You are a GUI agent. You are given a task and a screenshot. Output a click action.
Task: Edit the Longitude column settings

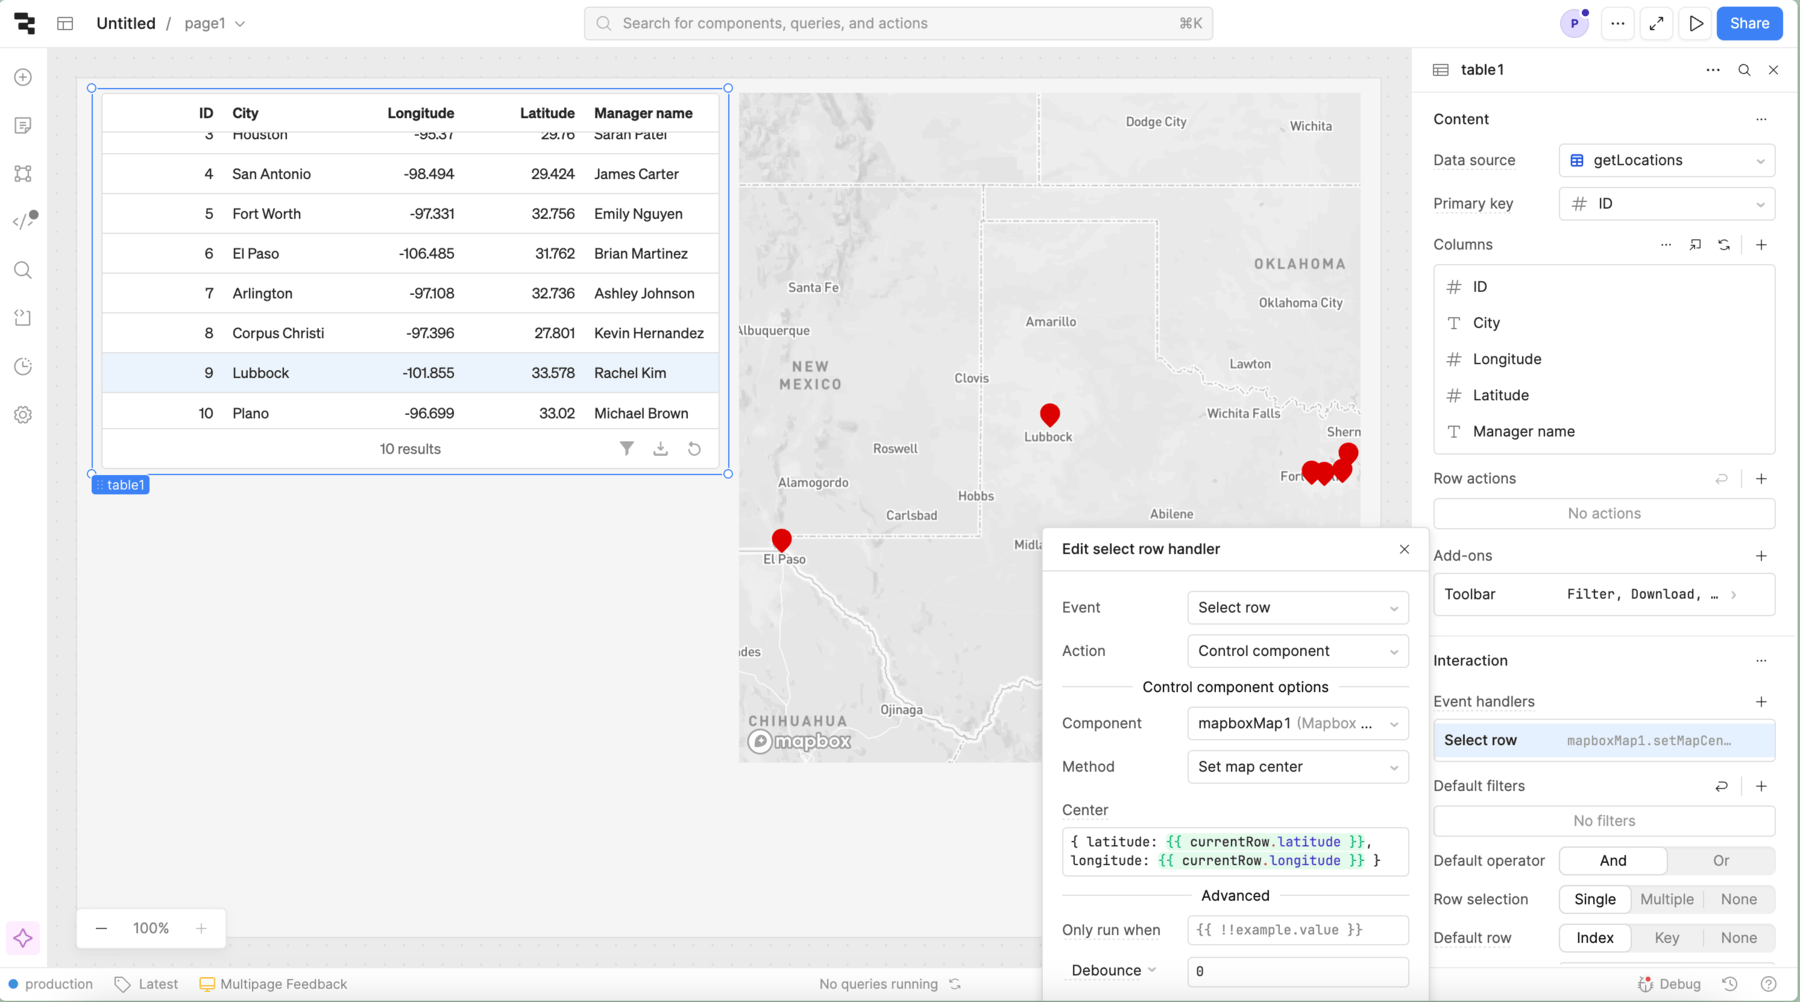pos(1604,359)
